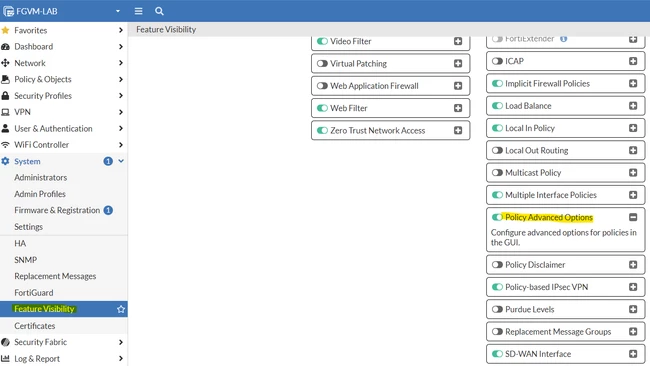Expand Security Fabric chevron

click(121, 342)
